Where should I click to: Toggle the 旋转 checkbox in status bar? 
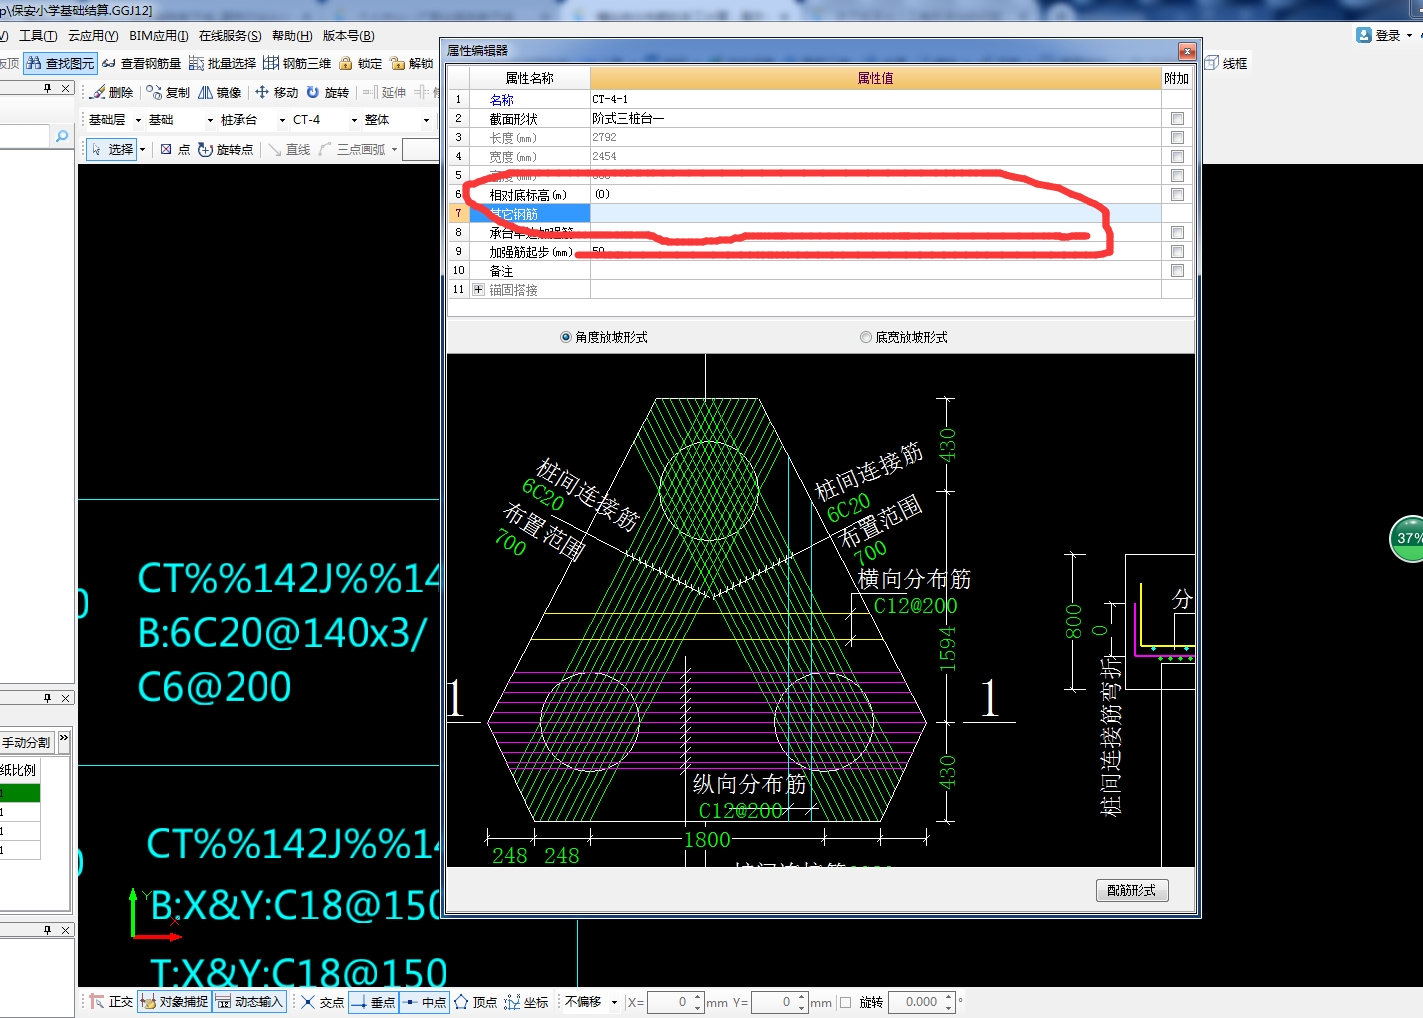(x=846, y=1002)
